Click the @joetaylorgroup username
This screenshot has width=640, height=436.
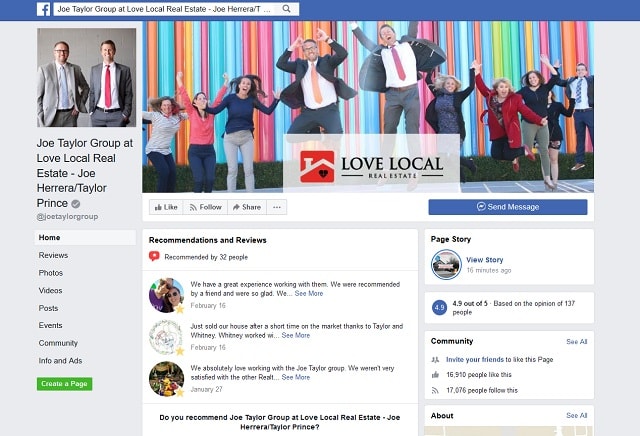pyautogui.click(x=67, y=216)
